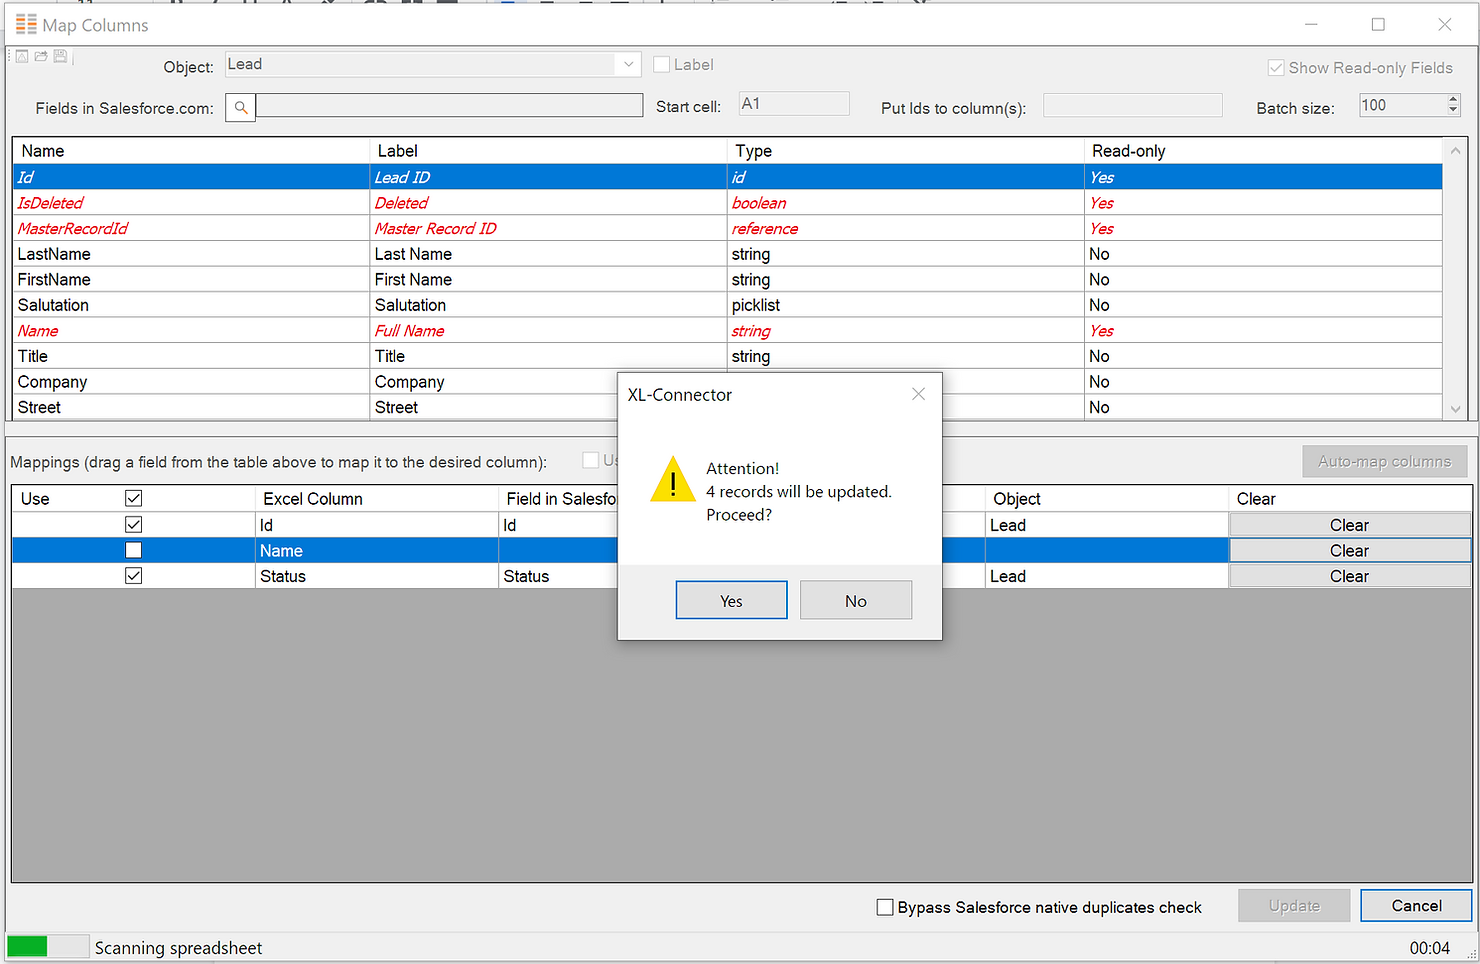Viewport: 1480px width, 964px height.
Task: Clear the Status mapping row
Action: [1349, 576]
